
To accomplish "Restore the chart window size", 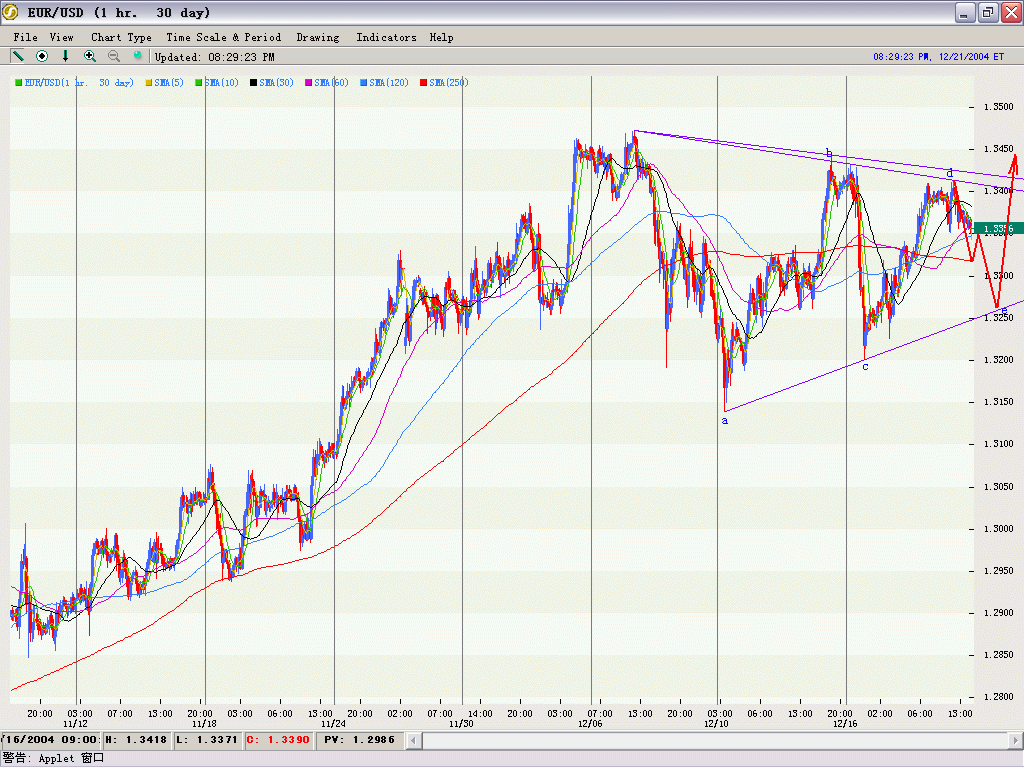I will (986, 13).
